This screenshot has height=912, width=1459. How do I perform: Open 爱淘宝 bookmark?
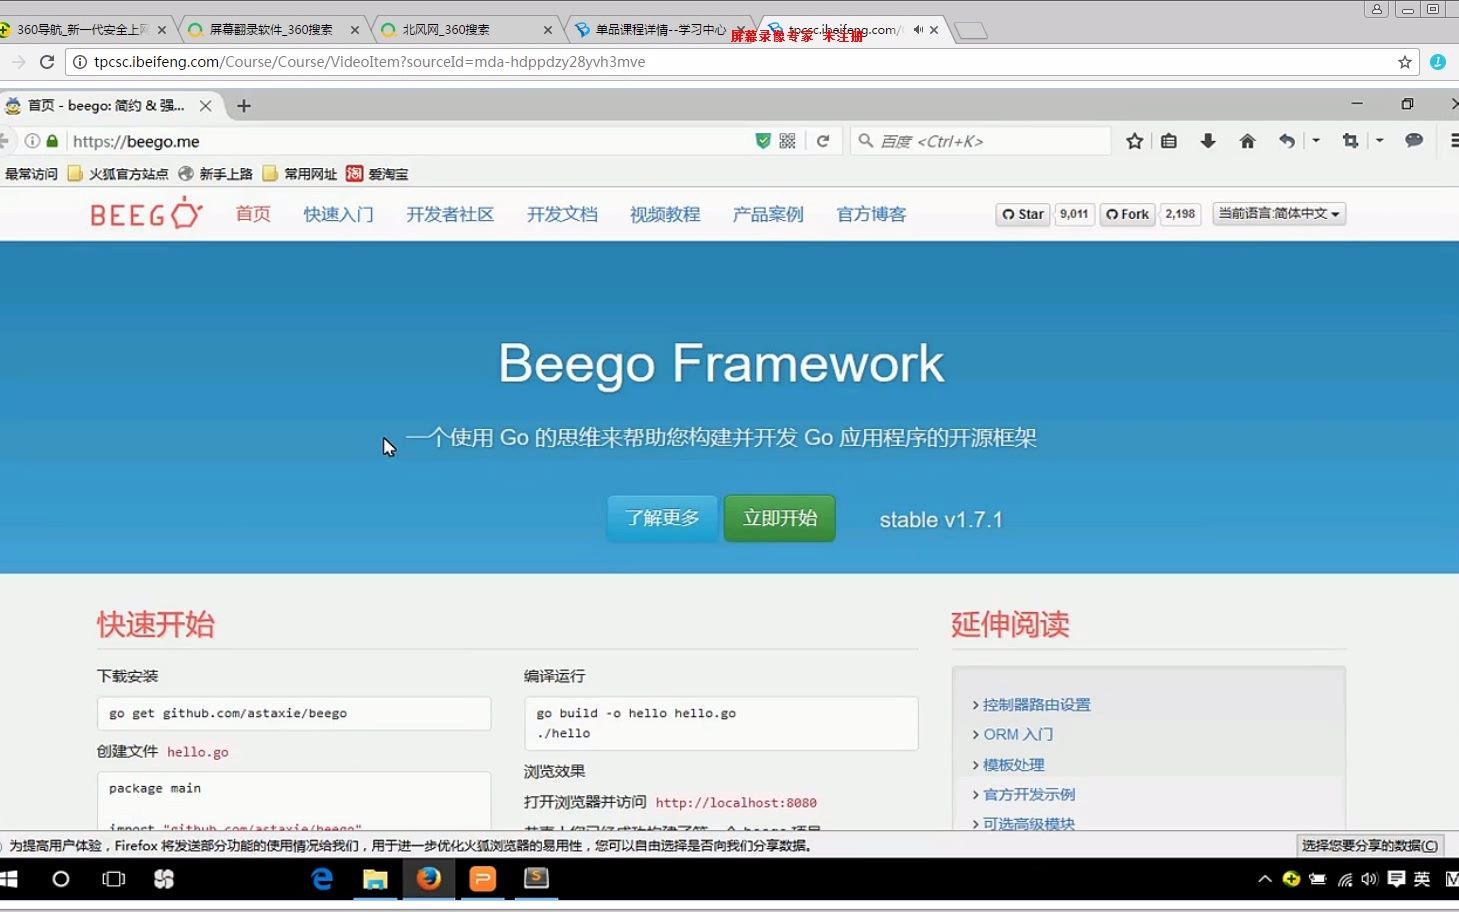coord(377,174)
